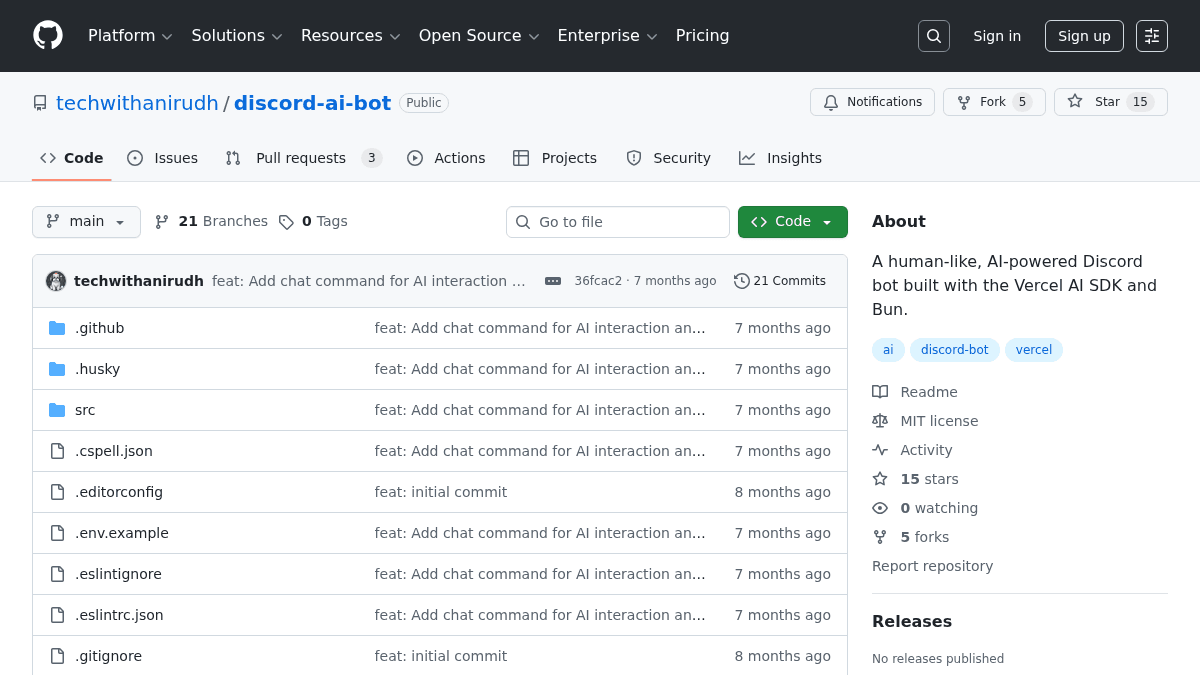Screen dimensions: 1200x675
Task: Click the techwithanirudh avatar in commit bar
Action: (56, 281)
